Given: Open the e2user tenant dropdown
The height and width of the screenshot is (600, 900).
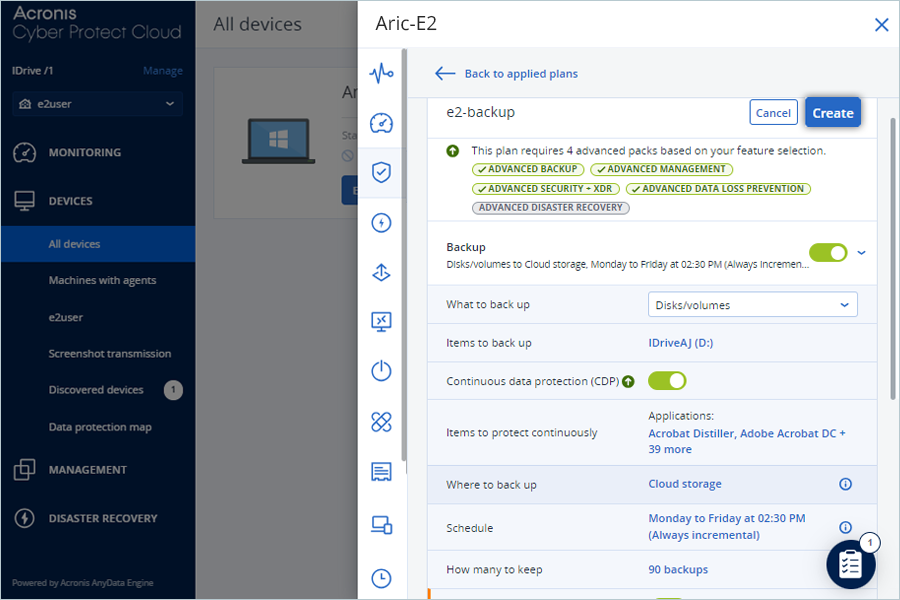Looking at the screenshot, I should [97, 104].
